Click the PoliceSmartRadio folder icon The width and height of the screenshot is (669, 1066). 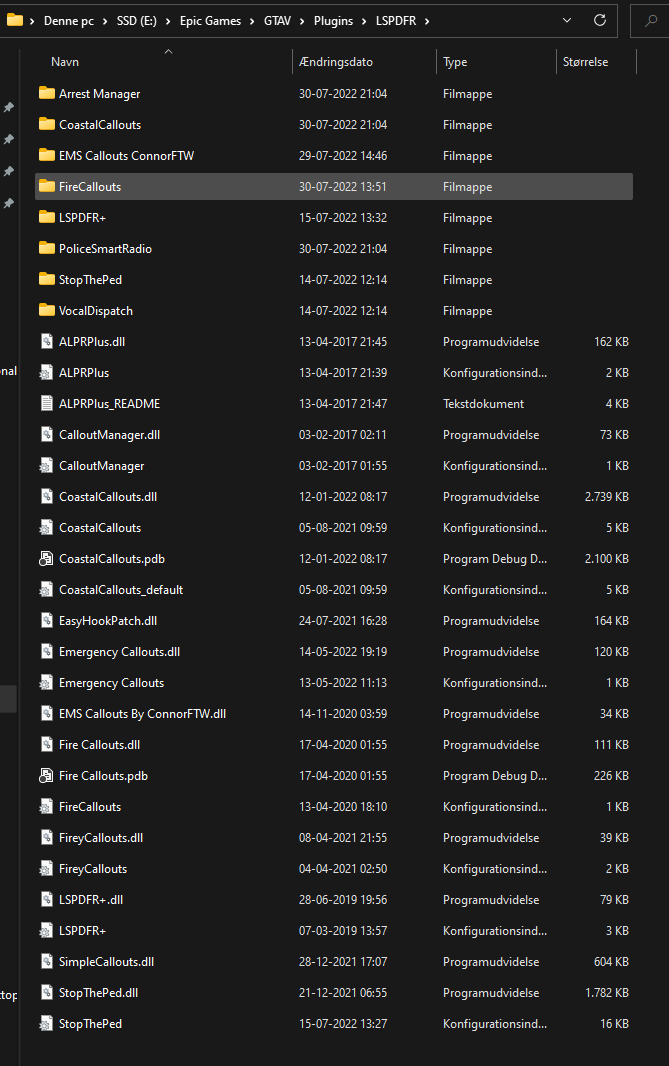click(x=46, y=249)
